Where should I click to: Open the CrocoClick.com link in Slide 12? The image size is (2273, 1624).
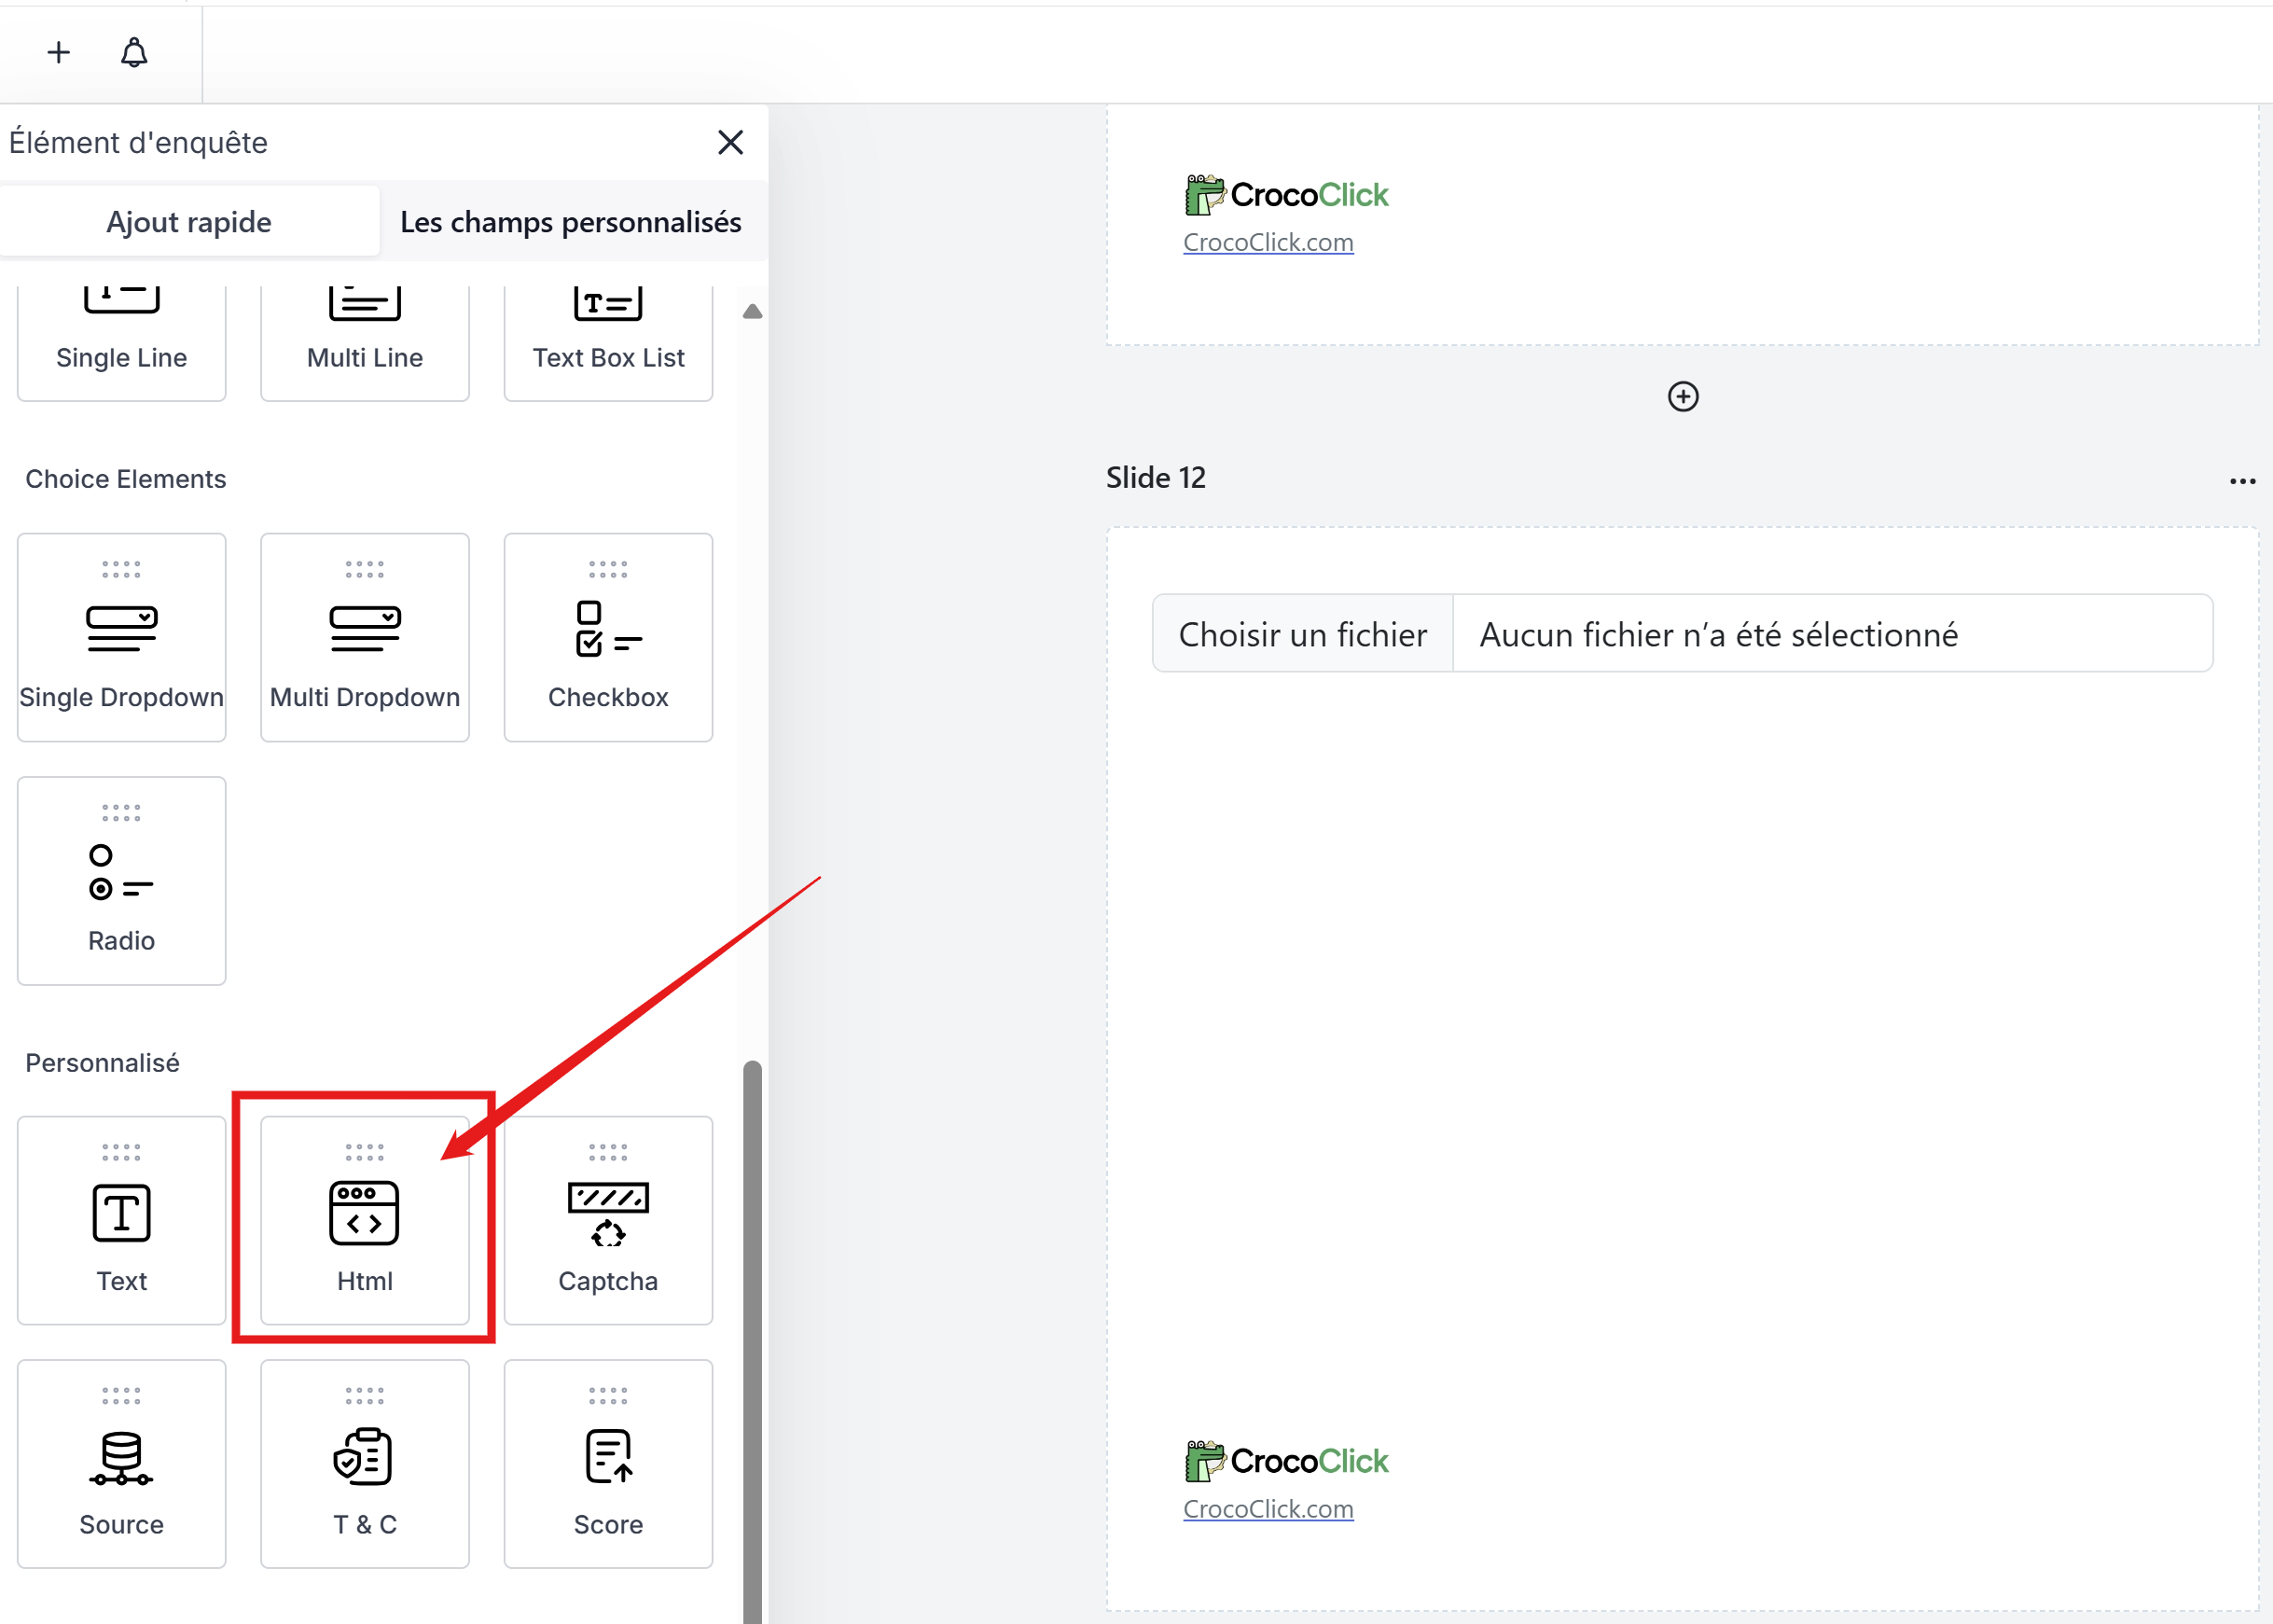tap(1267, 1508)
